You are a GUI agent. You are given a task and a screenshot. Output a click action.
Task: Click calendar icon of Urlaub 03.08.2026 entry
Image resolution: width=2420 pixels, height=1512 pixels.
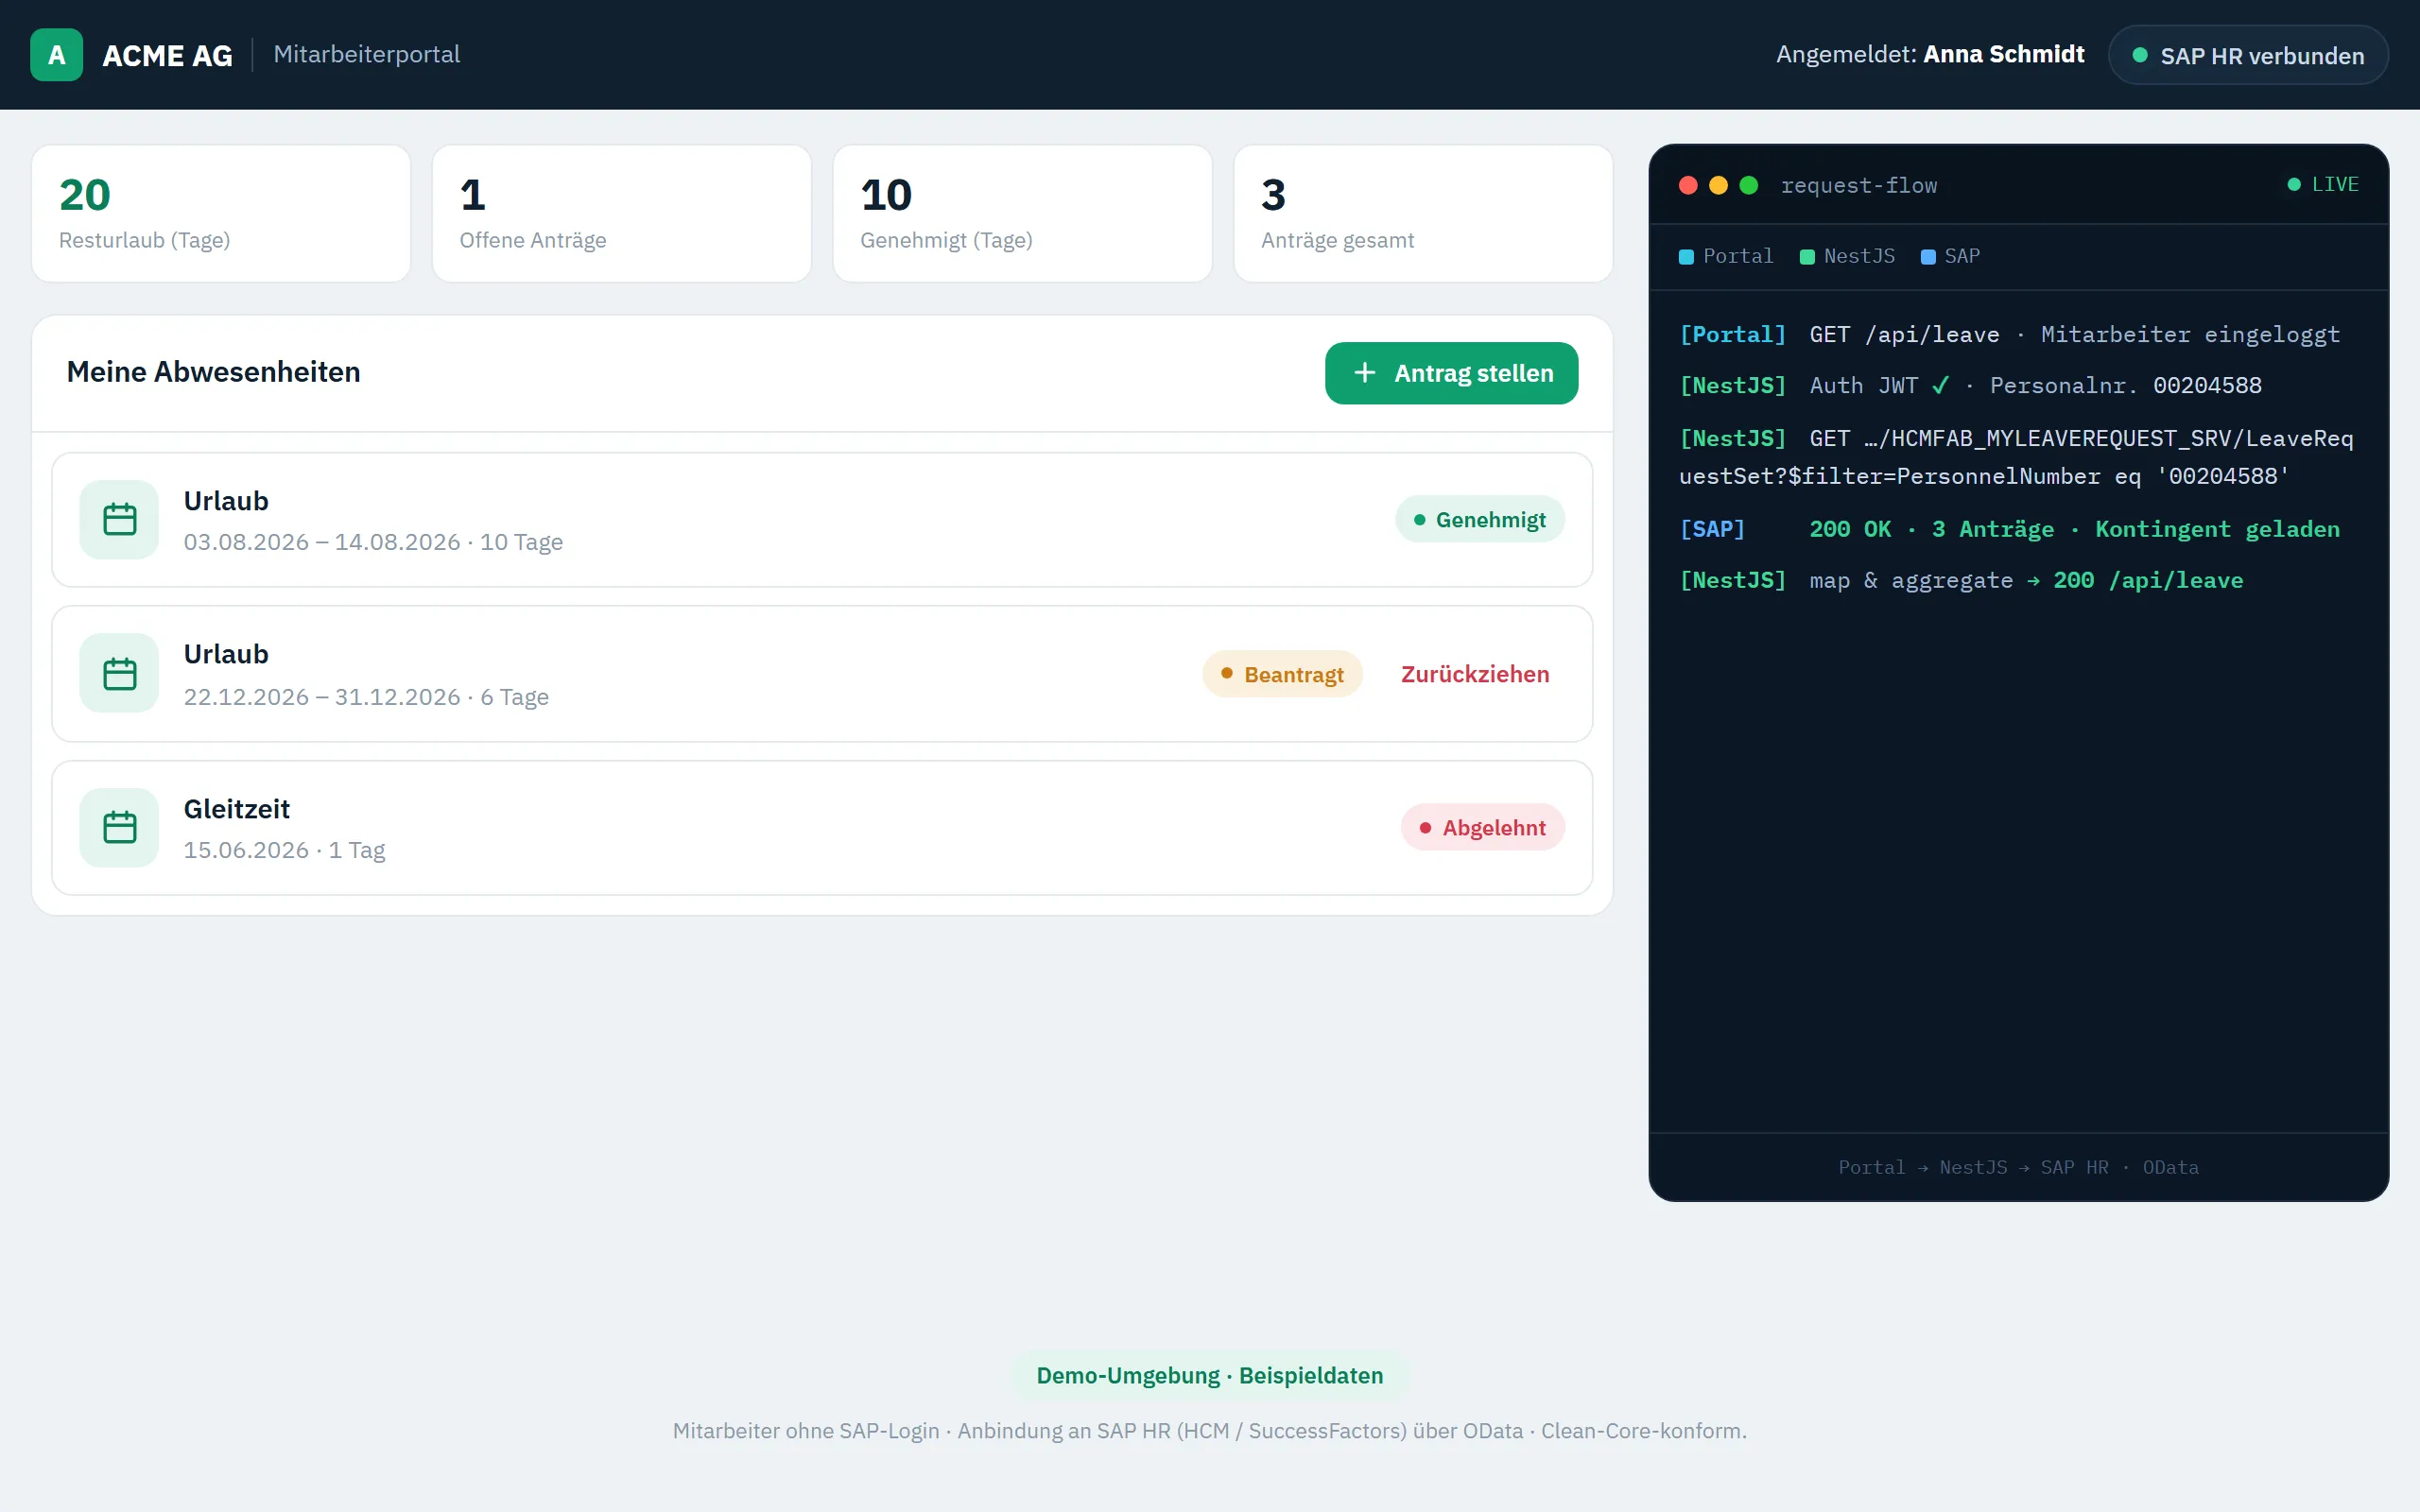coord(119,519)
